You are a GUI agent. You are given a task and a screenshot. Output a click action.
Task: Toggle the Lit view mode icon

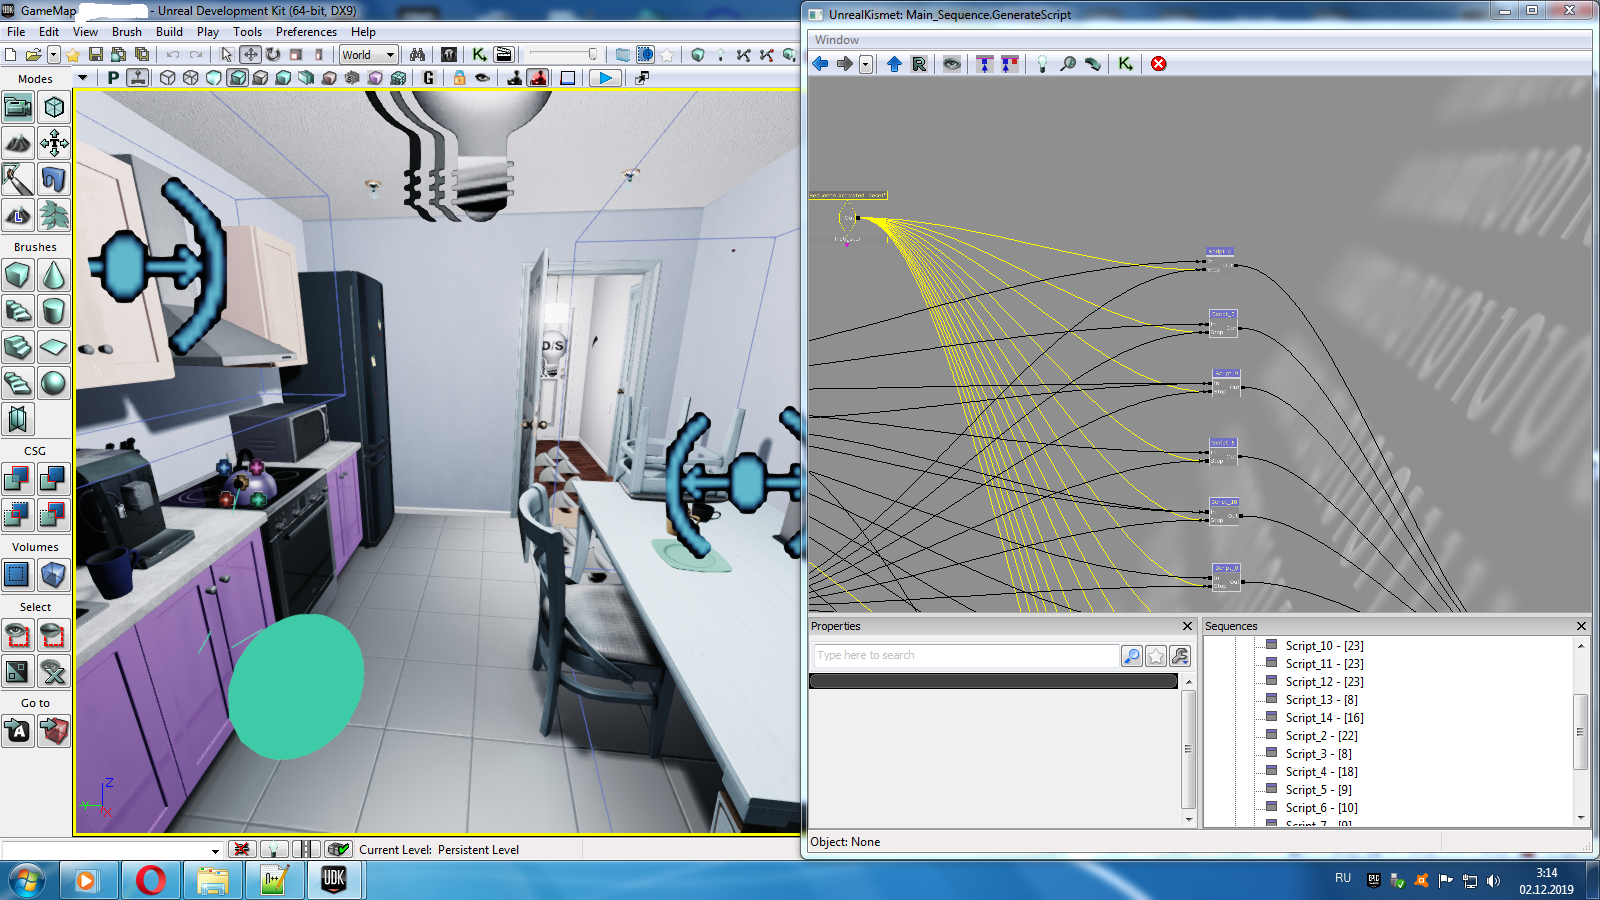237,78
